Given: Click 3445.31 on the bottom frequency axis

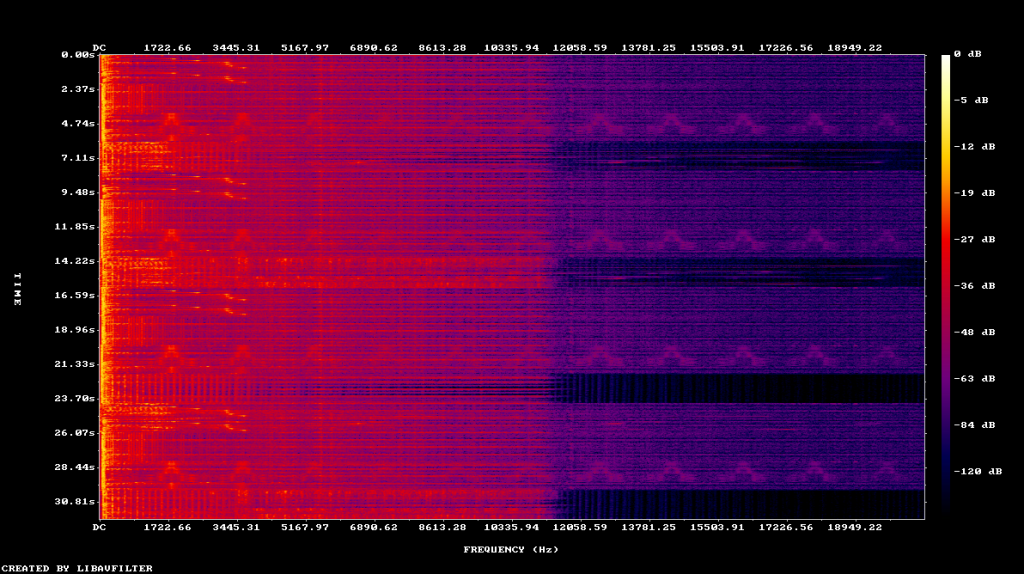Looking at the screenshot, I should [236, 527].
